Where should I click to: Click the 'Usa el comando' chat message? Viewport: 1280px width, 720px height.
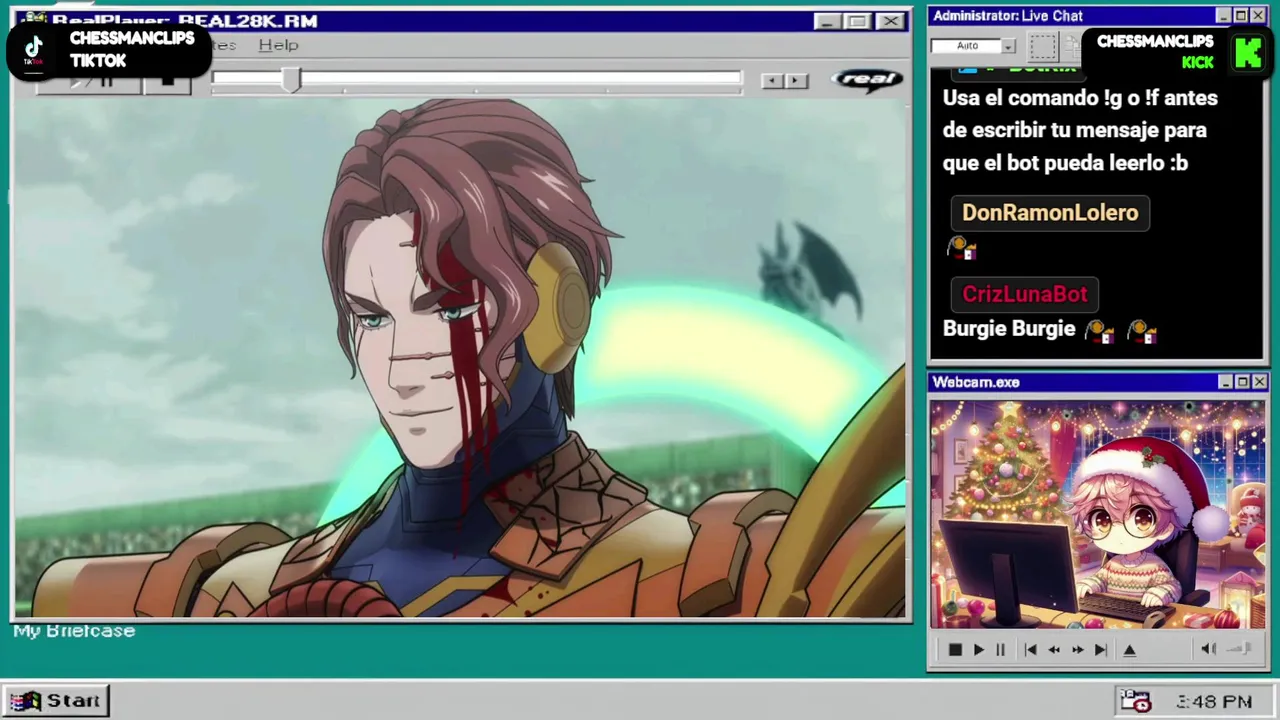pos(1080,130)
